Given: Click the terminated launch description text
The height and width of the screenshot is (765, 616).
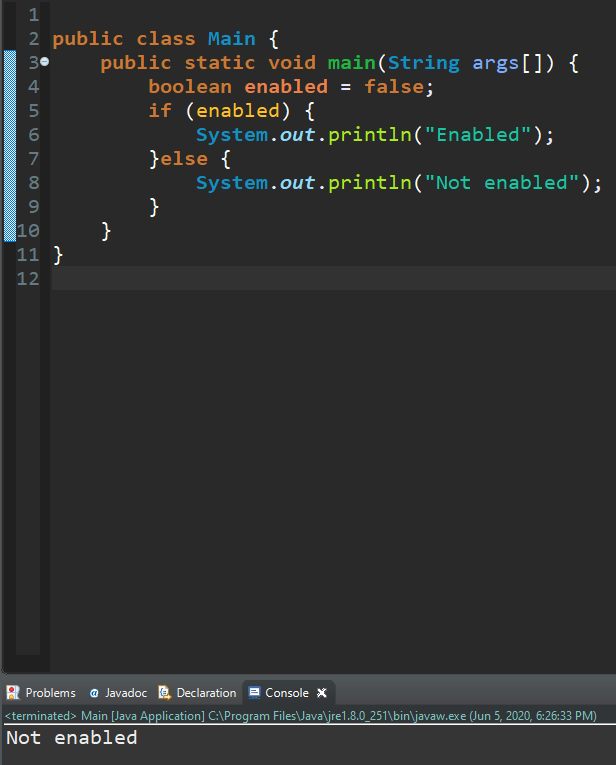Looking at the screenshot, I should (300, 715).
